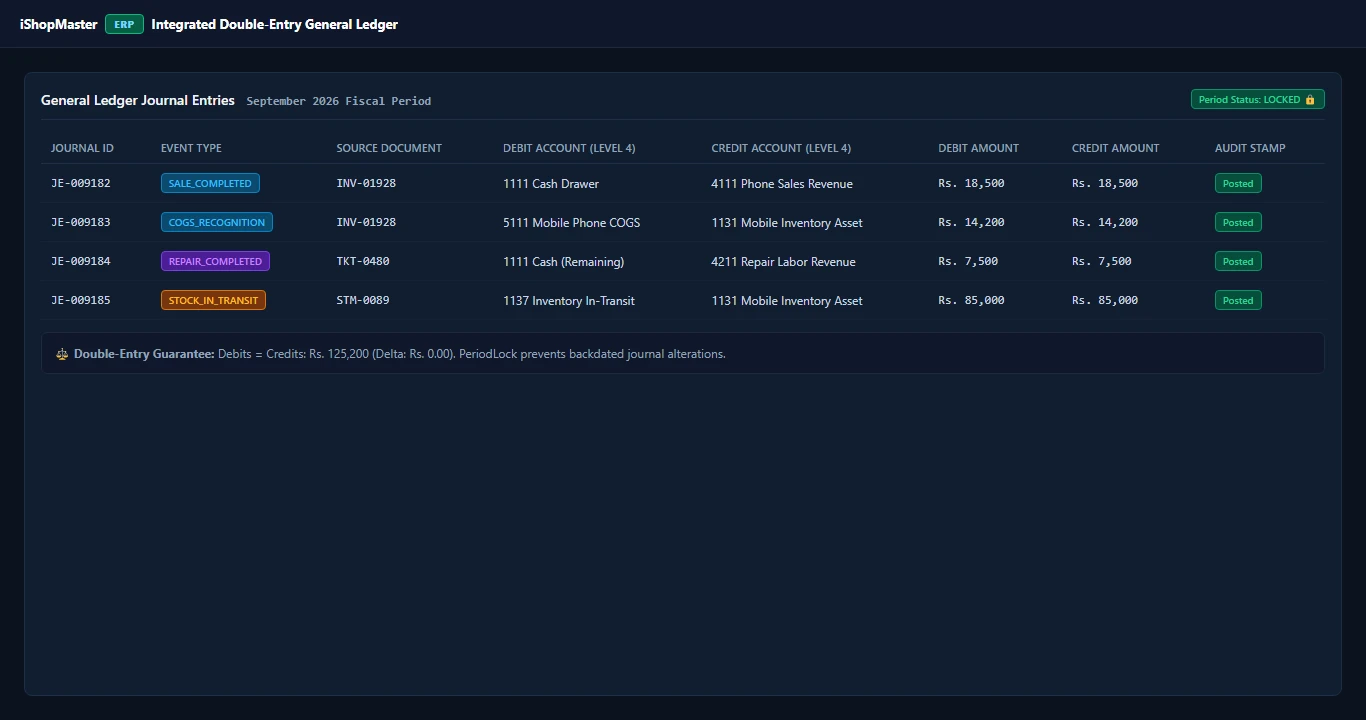
Task: Click the 4111 Phone Sales Revenue account
Action: click(x=782, y=184)
